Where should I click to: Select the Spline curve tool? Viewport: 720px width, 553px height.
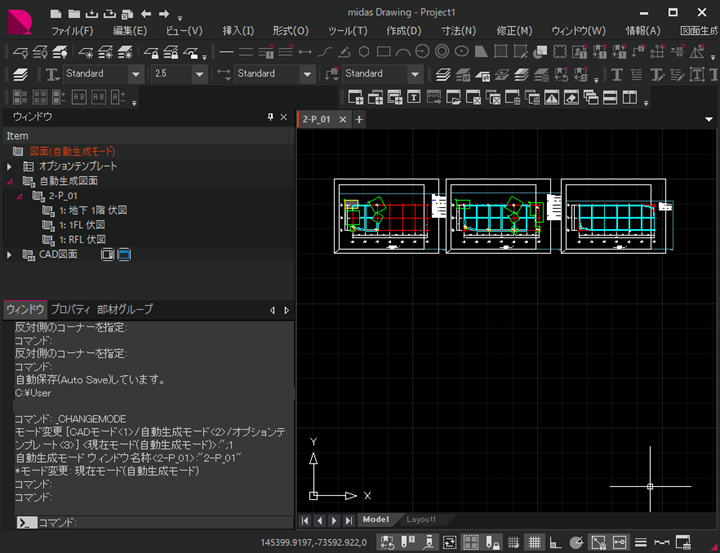click(x=325, y=52)
